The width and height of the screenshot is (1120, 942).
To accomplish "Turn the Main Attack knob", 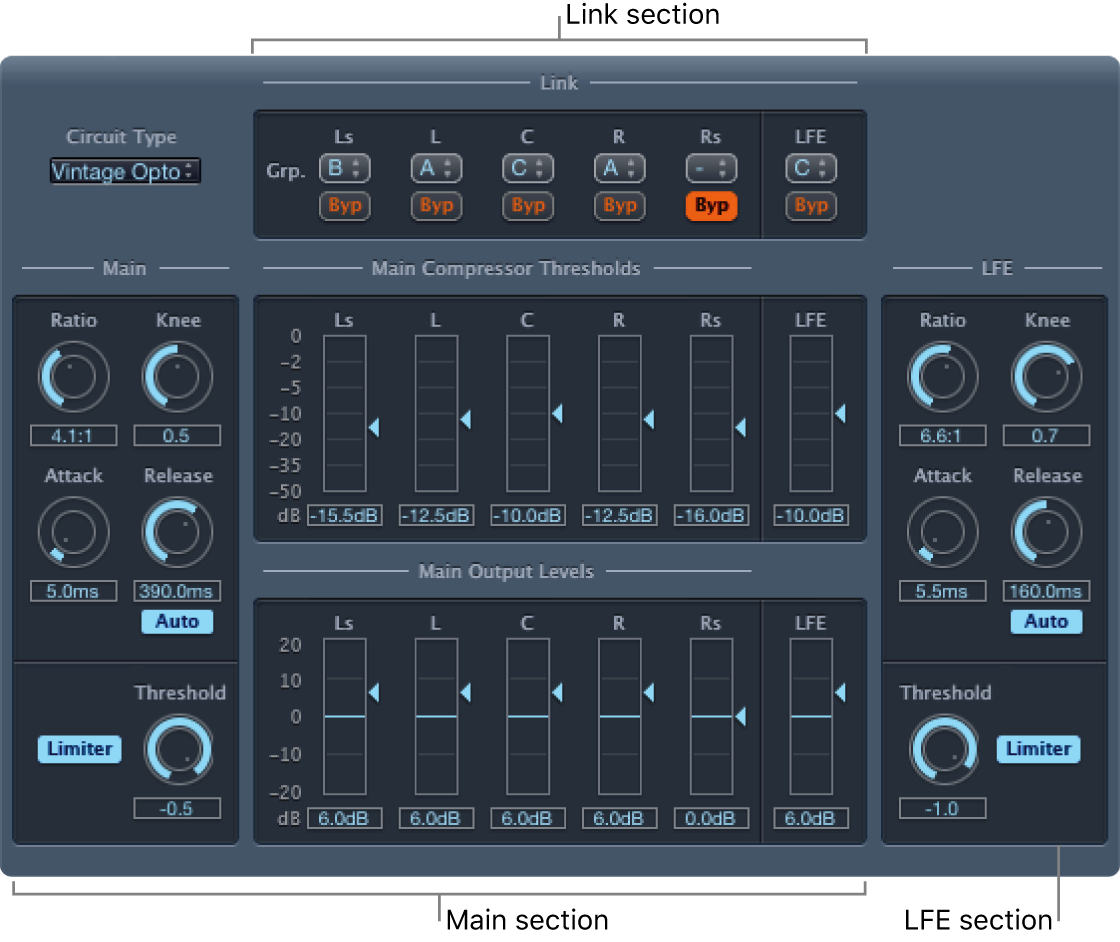I will tap(73, 531).
